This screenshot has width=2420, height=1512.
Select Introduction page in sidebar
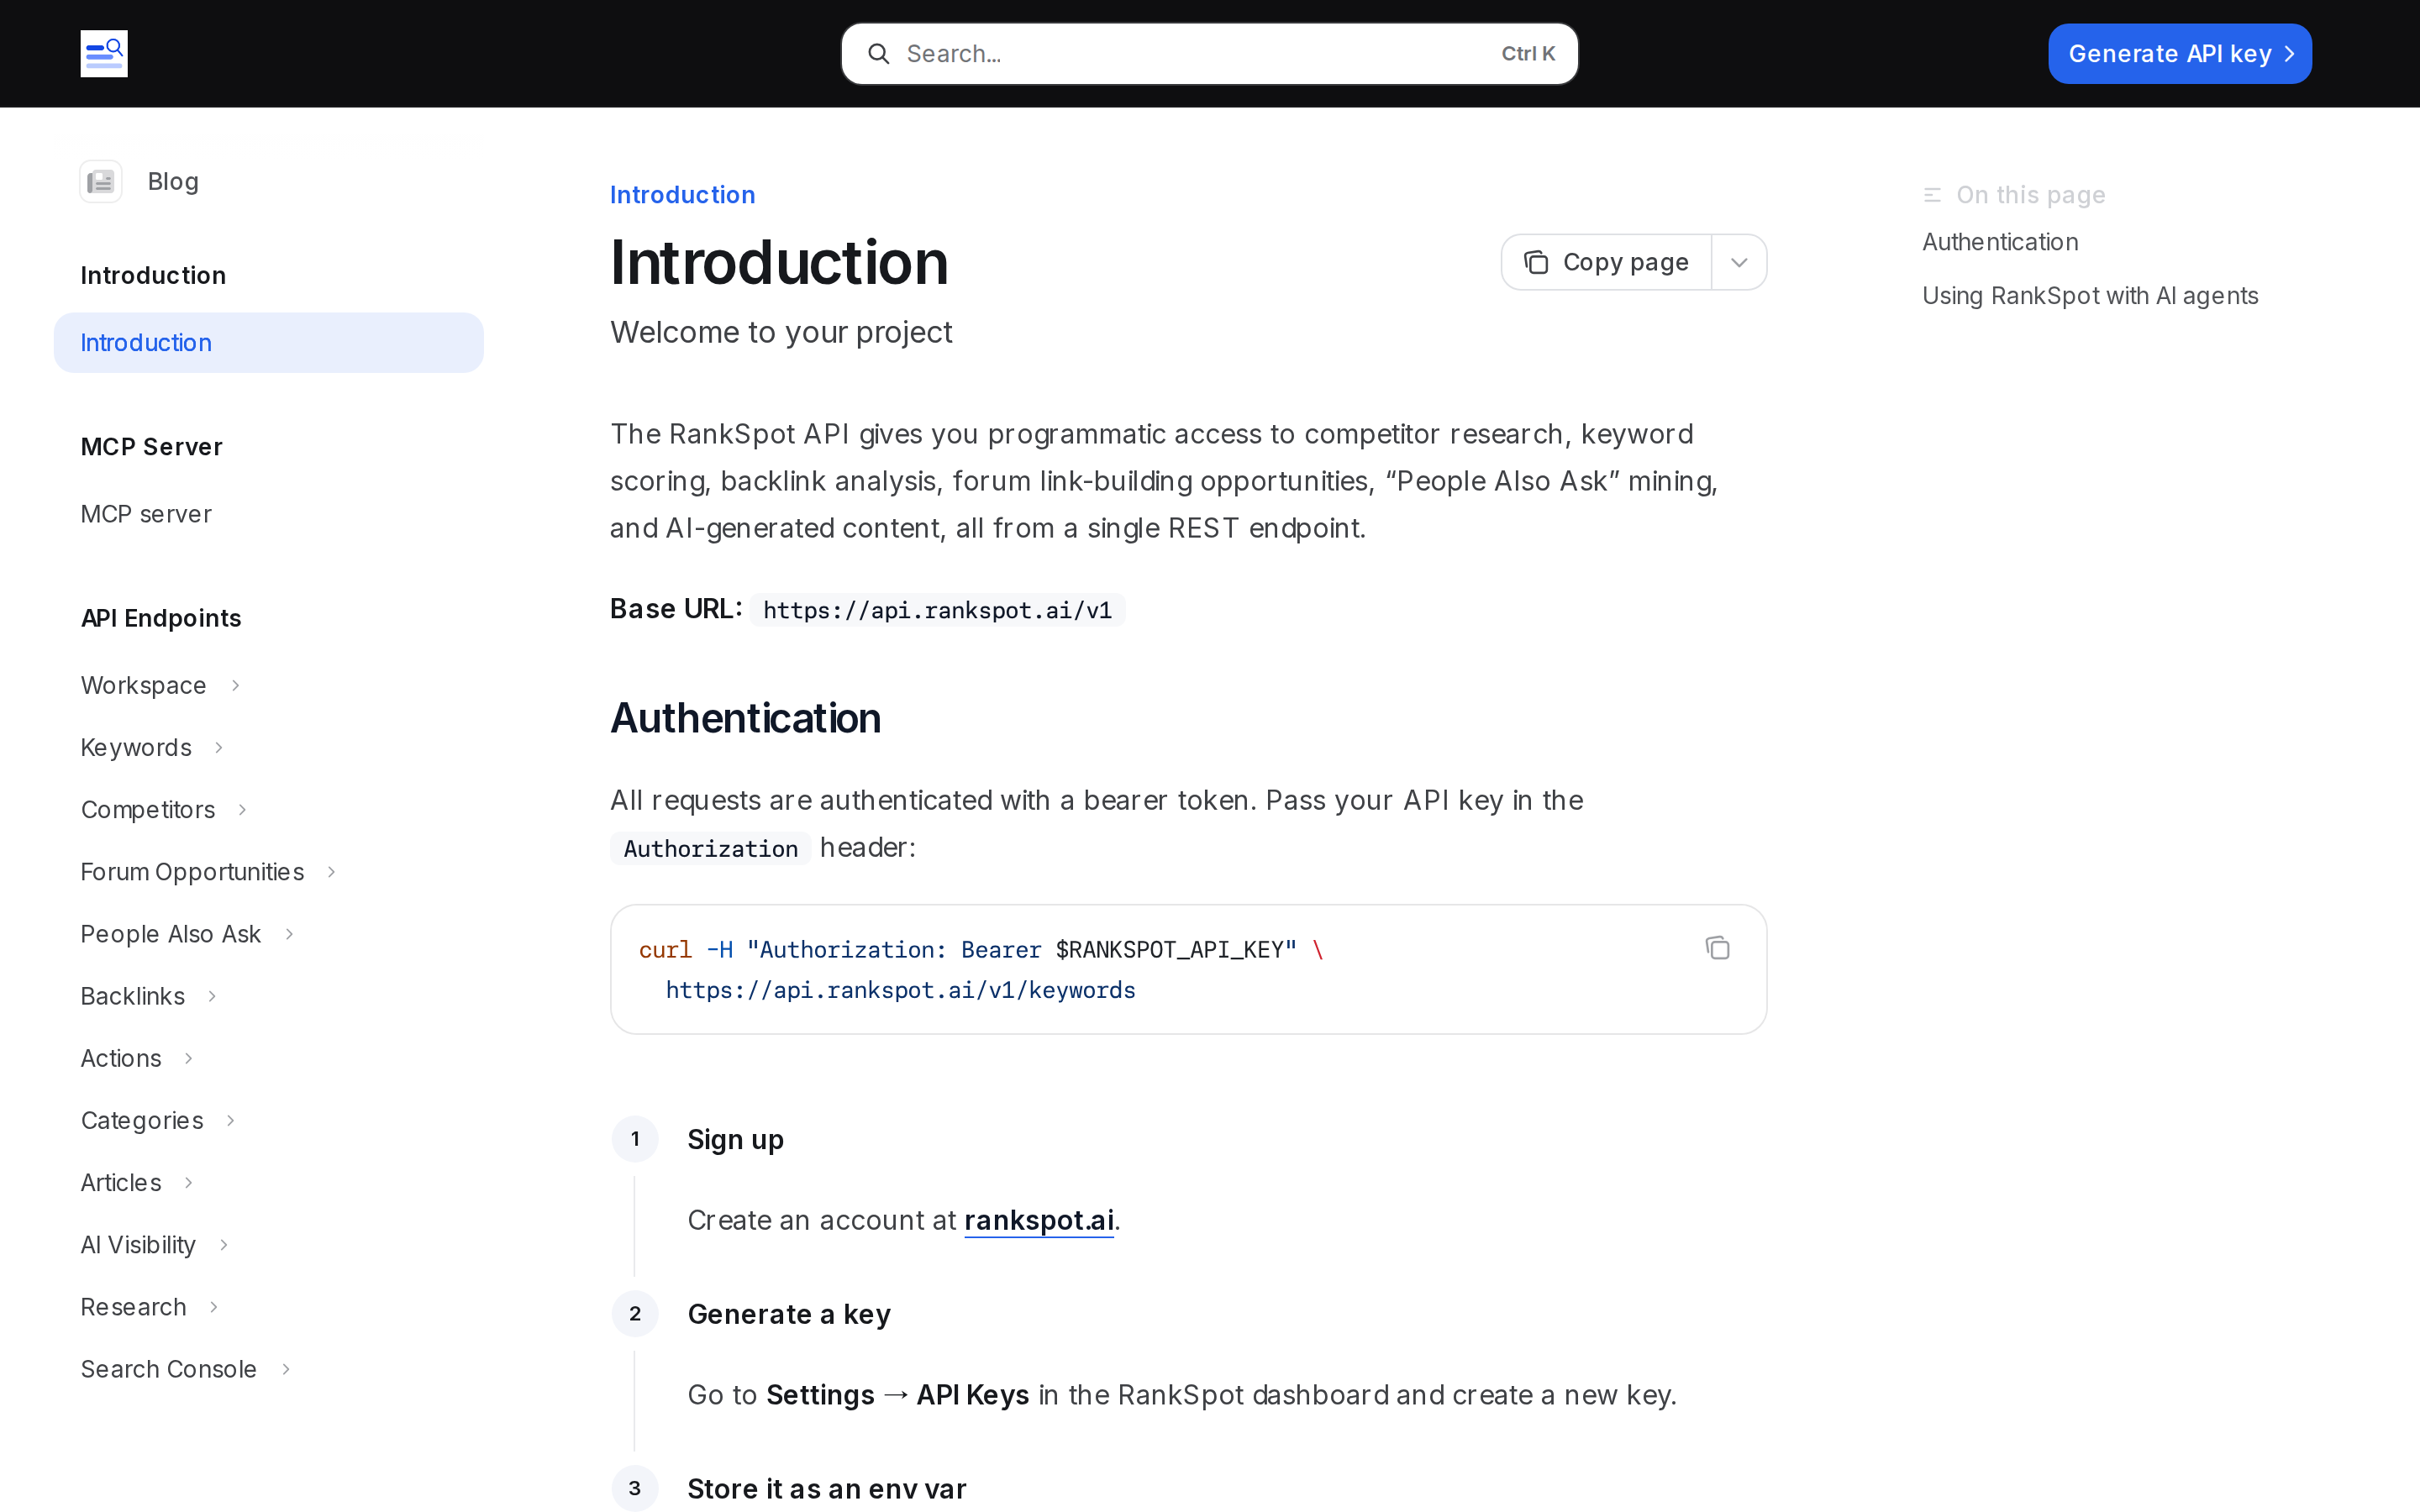(269, 343)
